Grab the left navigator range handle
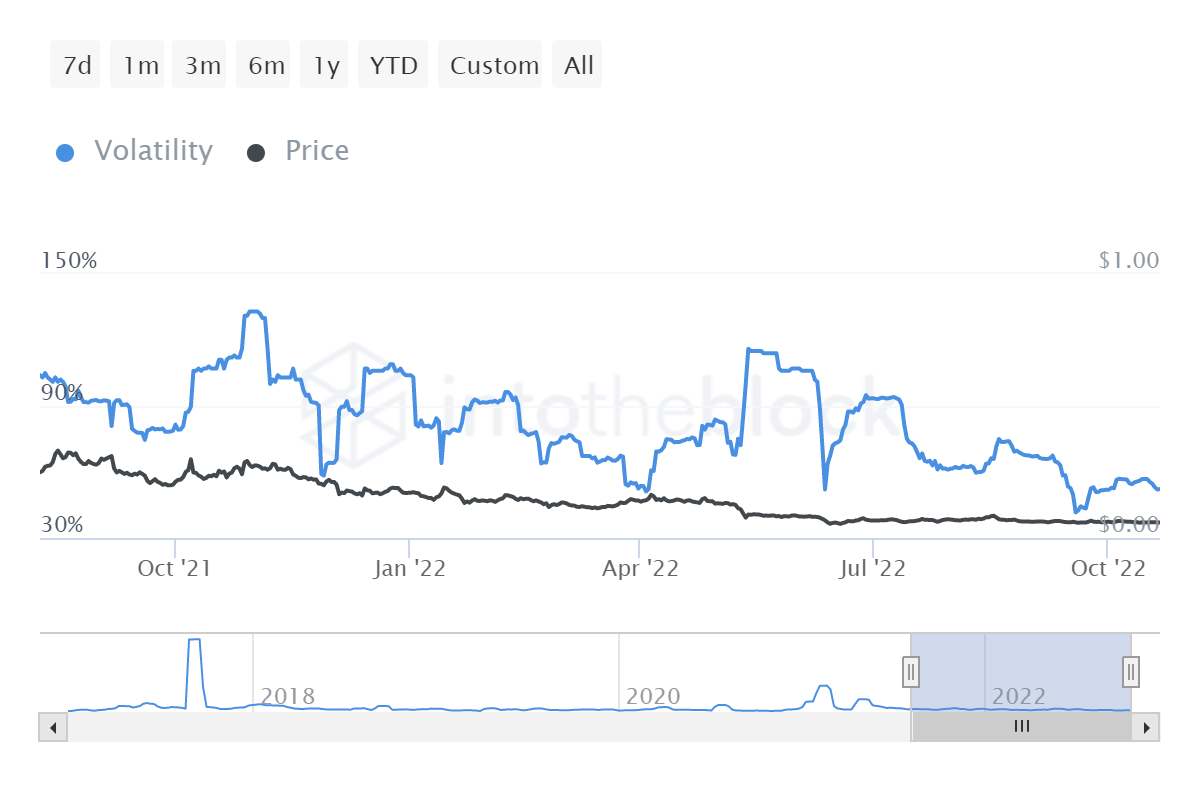 [x=911, y=671]
